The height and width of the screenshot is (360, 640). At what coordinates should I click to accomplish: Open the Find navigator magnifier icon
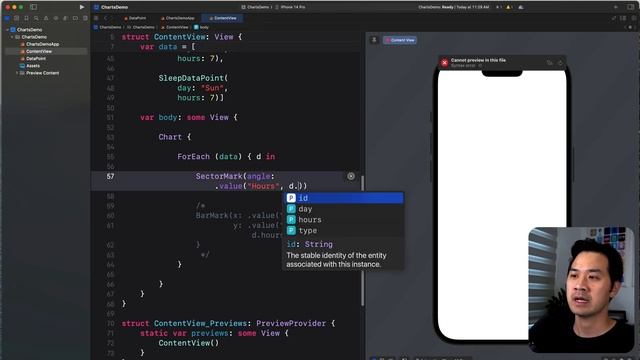point(36,18)
